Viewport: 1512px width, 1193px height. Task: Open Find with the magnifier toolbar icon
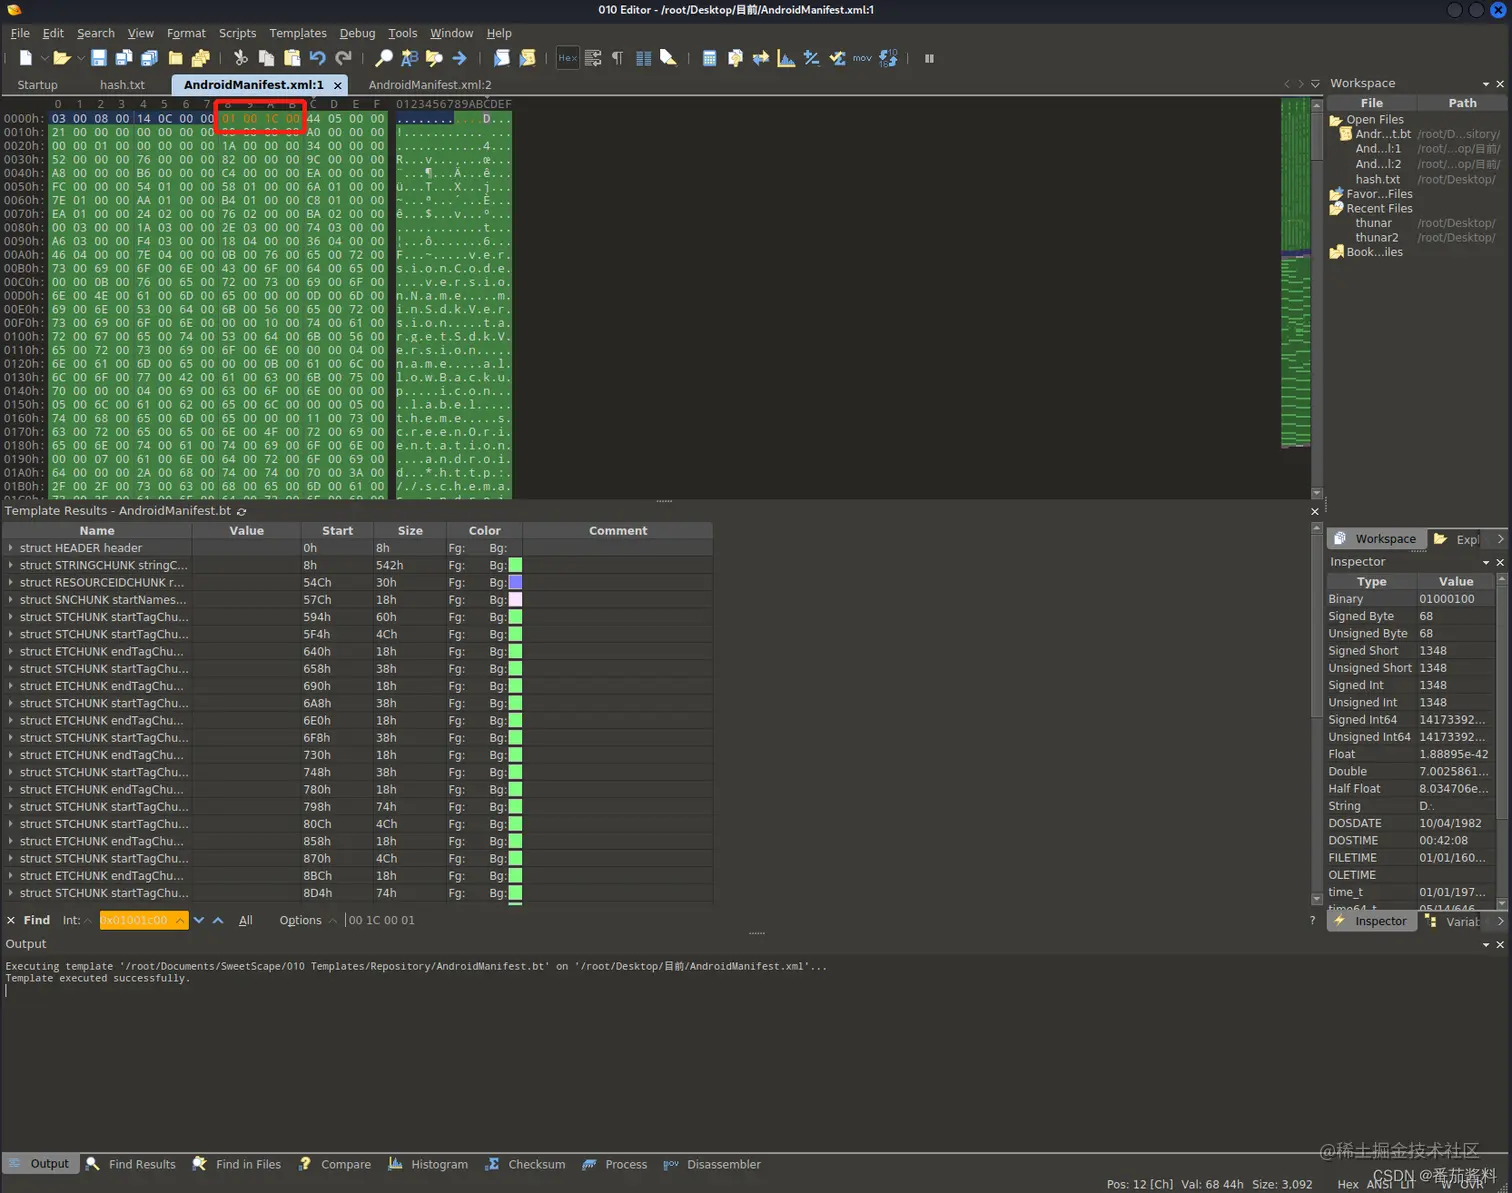coord(383,58)
